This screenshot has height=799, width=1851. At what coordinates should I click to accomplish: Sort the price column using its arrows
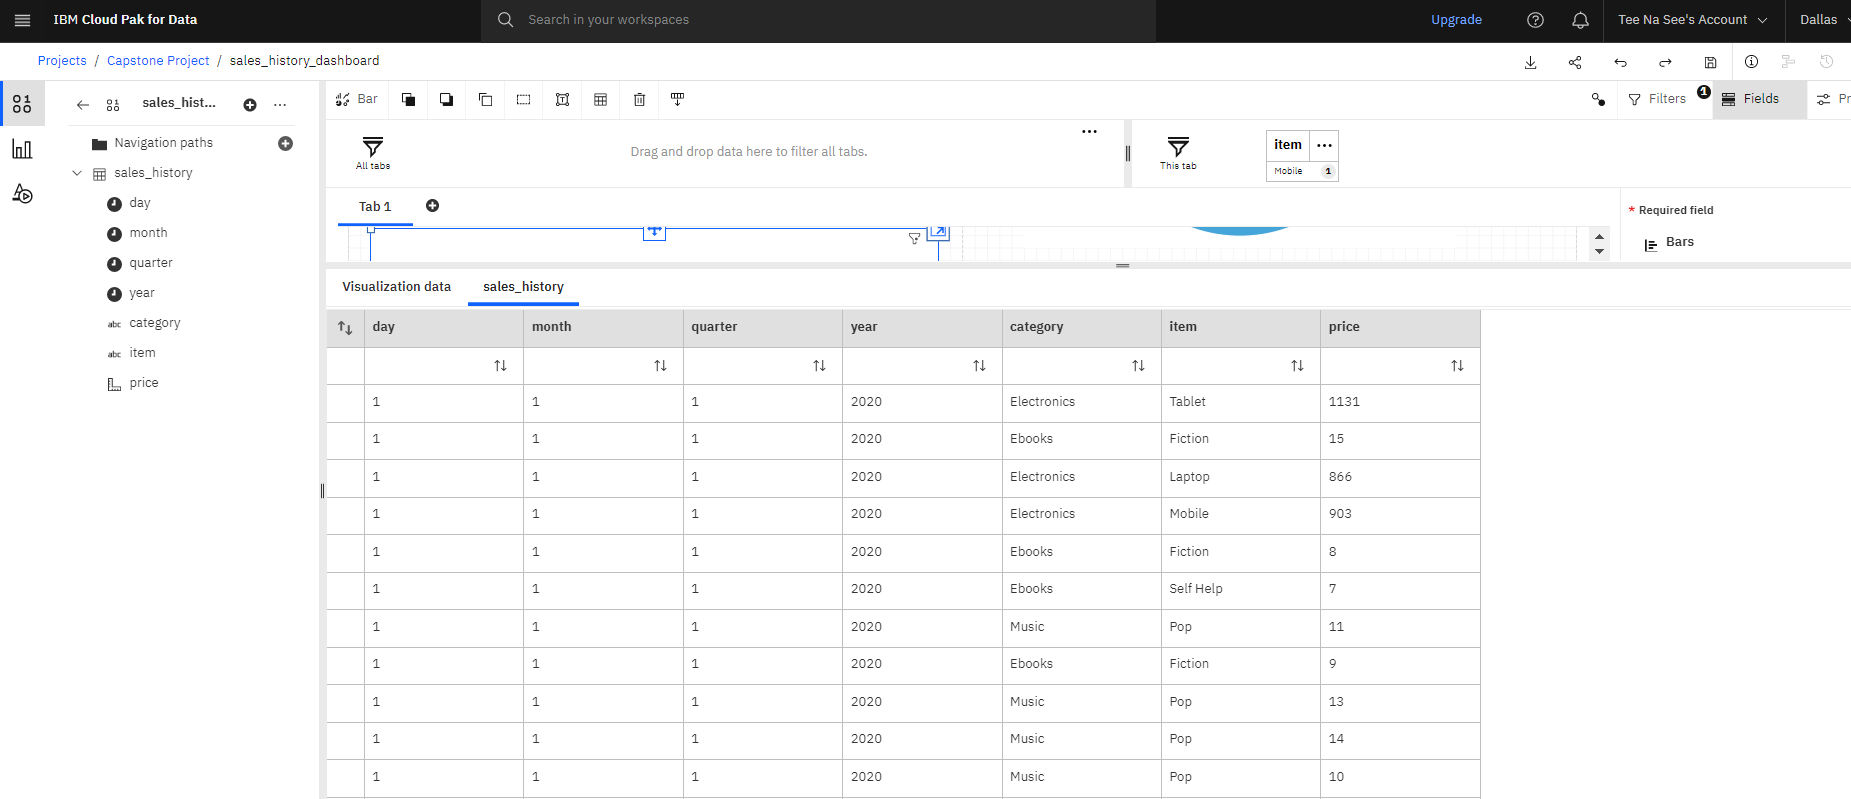[1457, 366]
